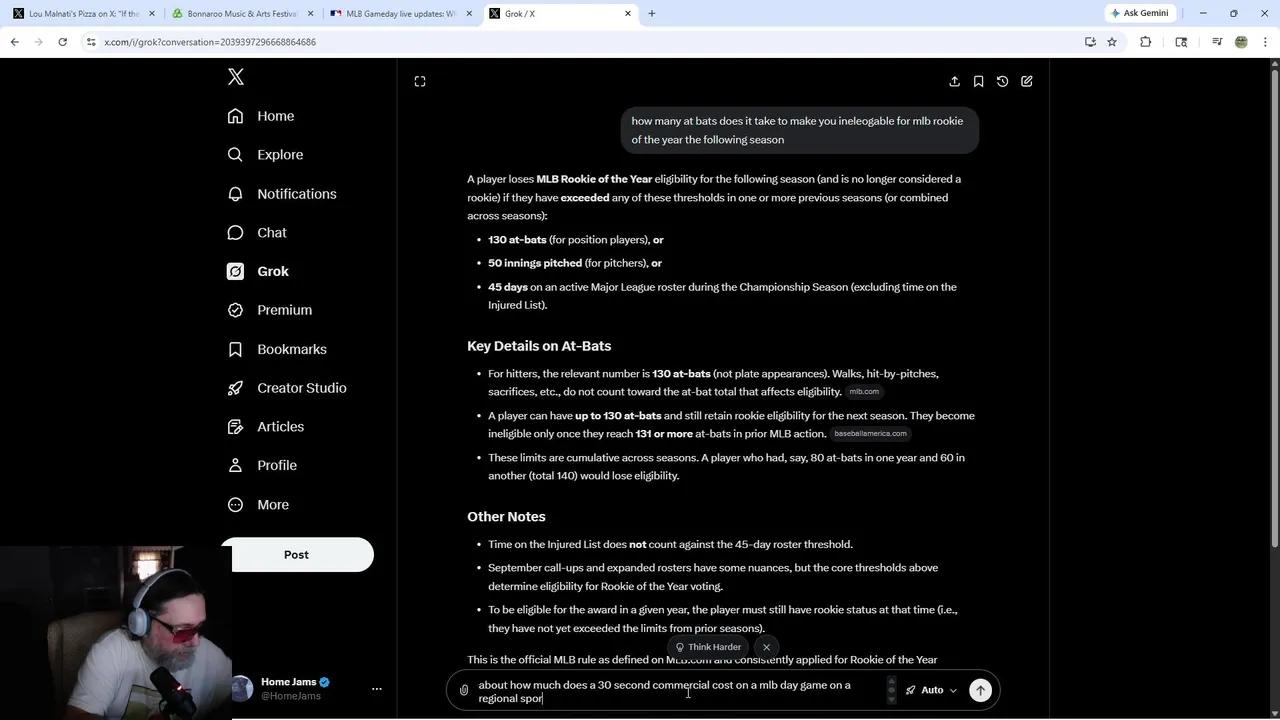1280x720 pixels.
Task: Dismiss the Think Harder suggestion
Action: pos(766,647)
